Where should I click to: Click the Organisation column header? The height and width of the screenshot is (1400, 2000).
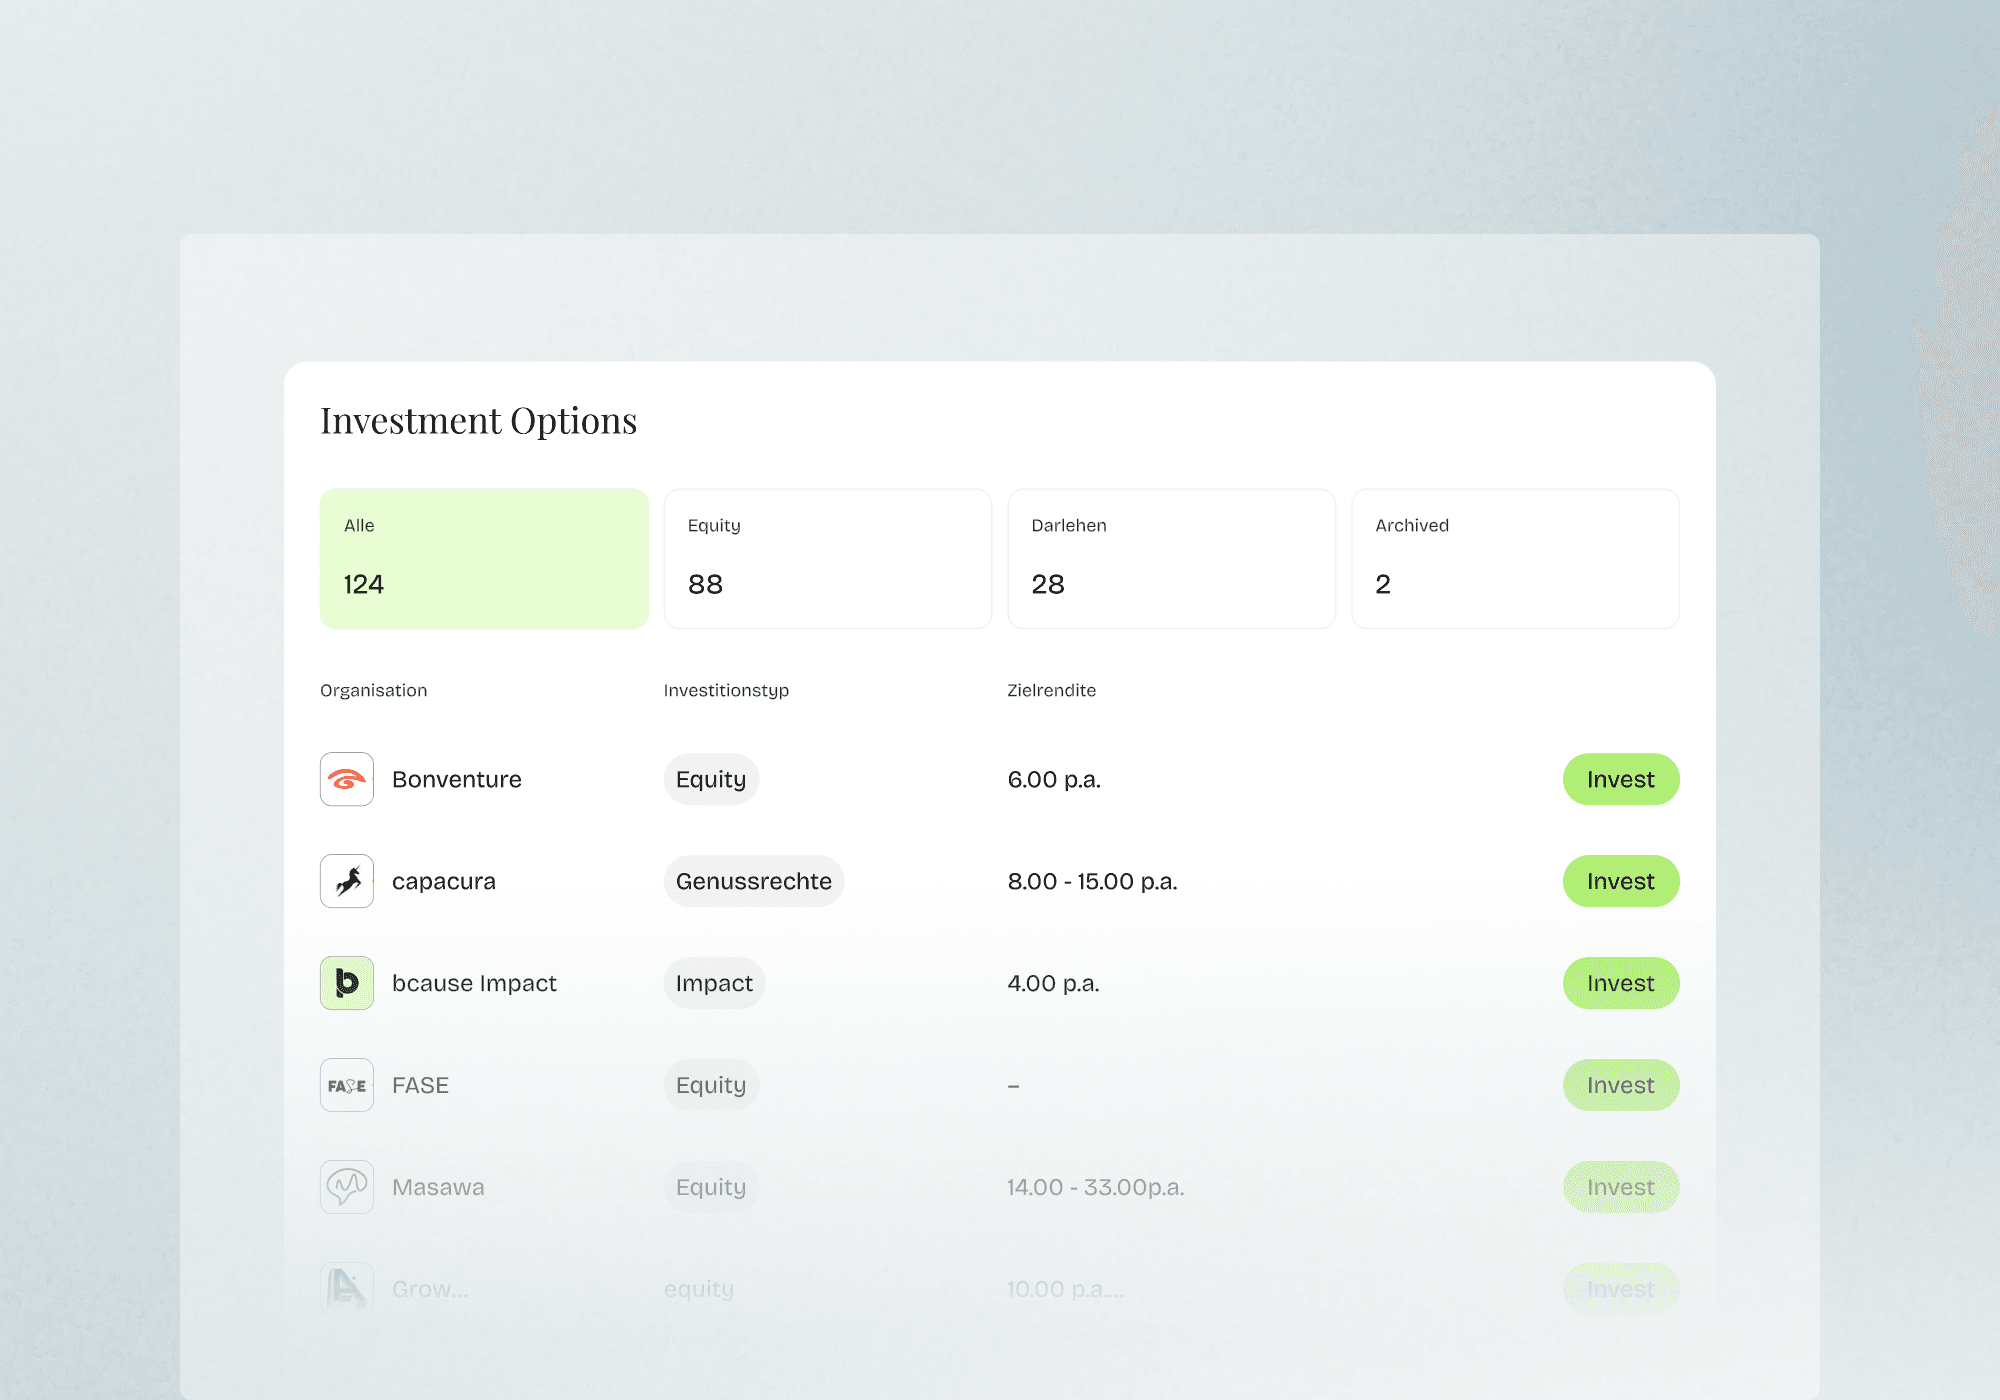click(x=373, y=690)
